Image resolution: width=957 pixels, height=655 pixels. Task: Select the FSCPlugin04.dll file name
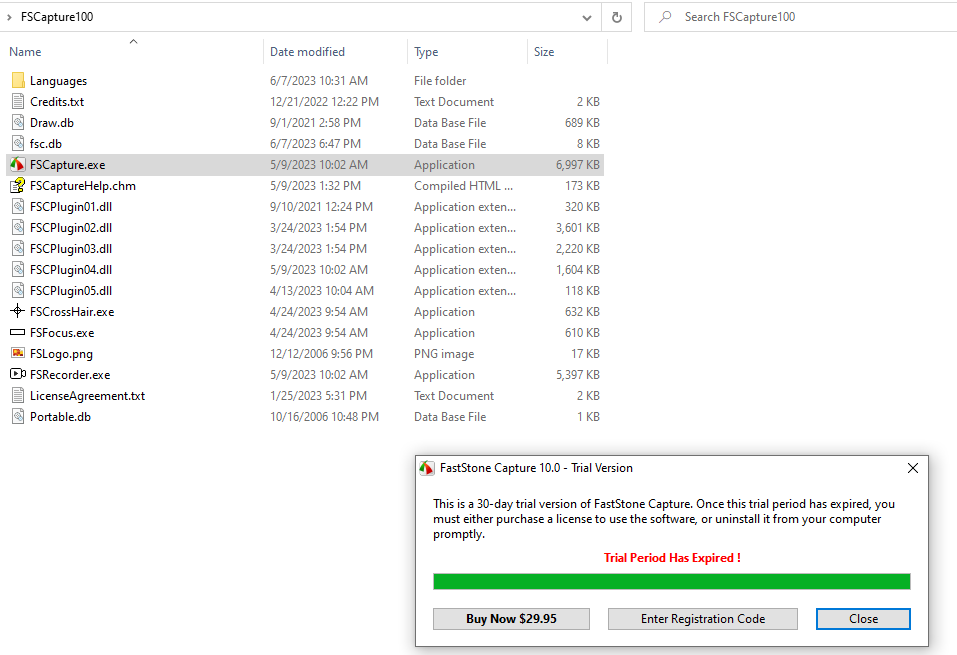(71, 270)
